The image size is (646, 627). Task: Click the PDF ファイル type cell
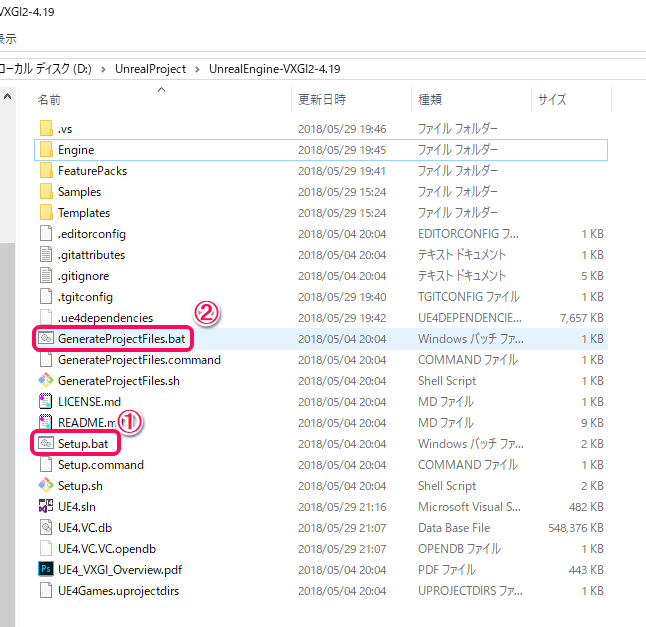tap(447, 570)
